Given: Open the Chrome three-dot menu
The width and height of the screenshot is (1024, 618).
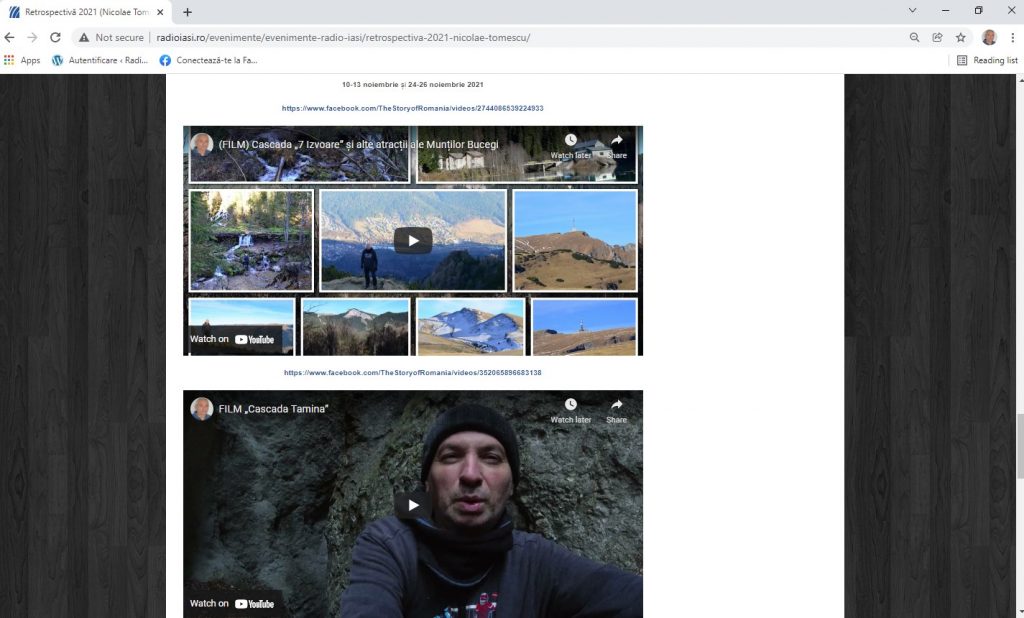Looking at the screenshot, I should 1012,37.
